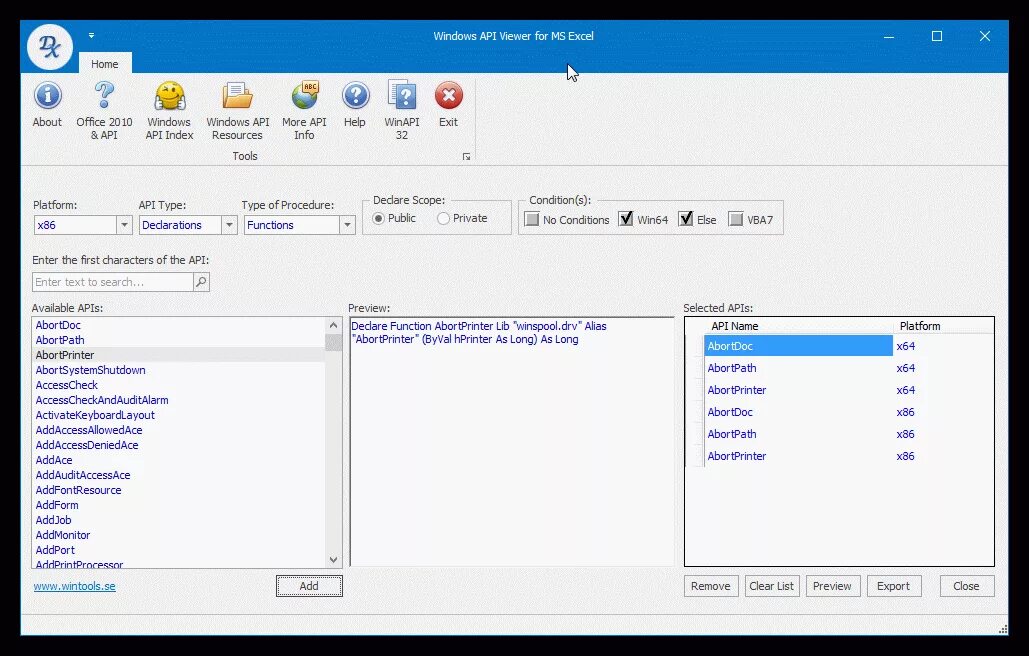Click the Close button

[967, 586]
